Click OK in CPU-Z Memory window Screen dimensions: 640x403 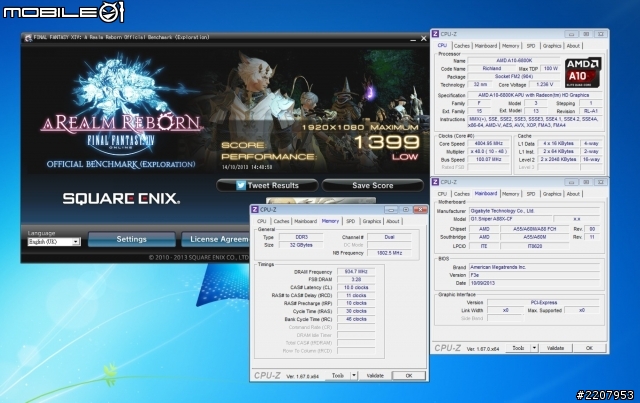pyautogui.click(x=409, y=375)
